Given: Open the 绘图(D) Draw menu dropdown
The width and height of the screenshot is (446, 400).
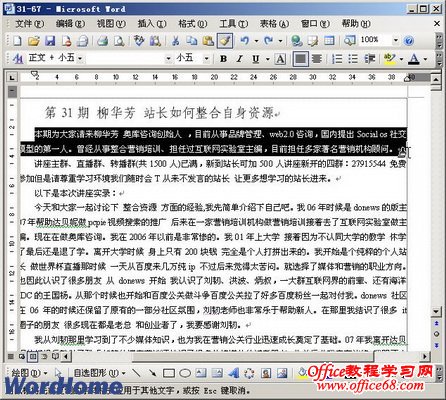Looking at the screenshot, I should pyautogui.click(x=29, y=373).
